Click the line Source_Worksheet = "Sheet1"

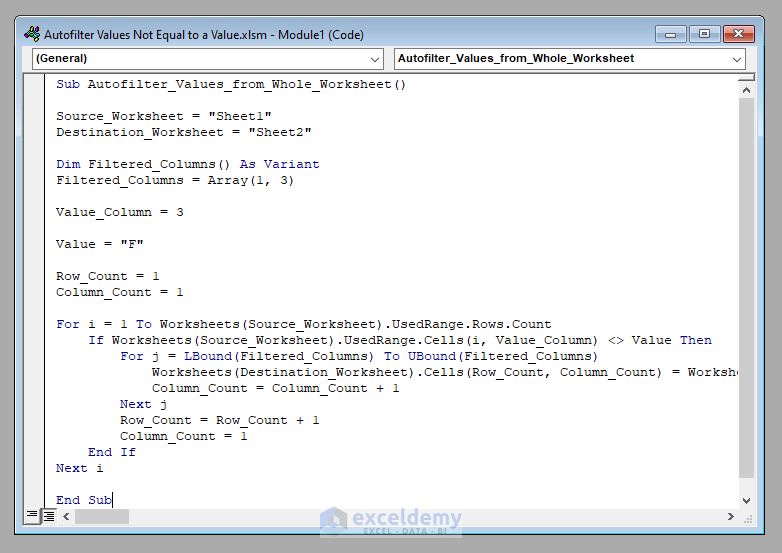pyautogui.click(x=164, y=116)
